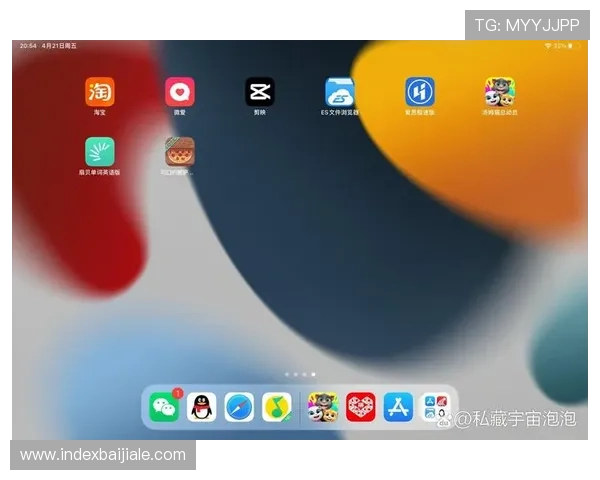
Task: Tap the first home screen page dot
Action: pyautogui.click(x=287, y=374)
